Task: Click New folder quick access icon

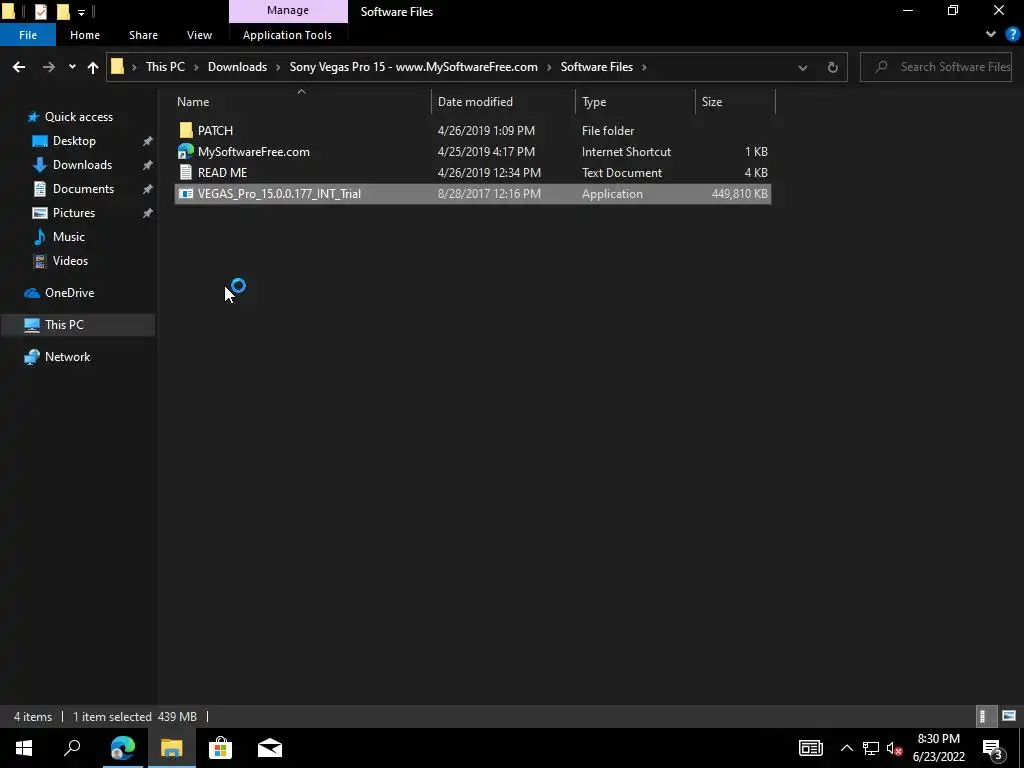Action: click(63, 11)
